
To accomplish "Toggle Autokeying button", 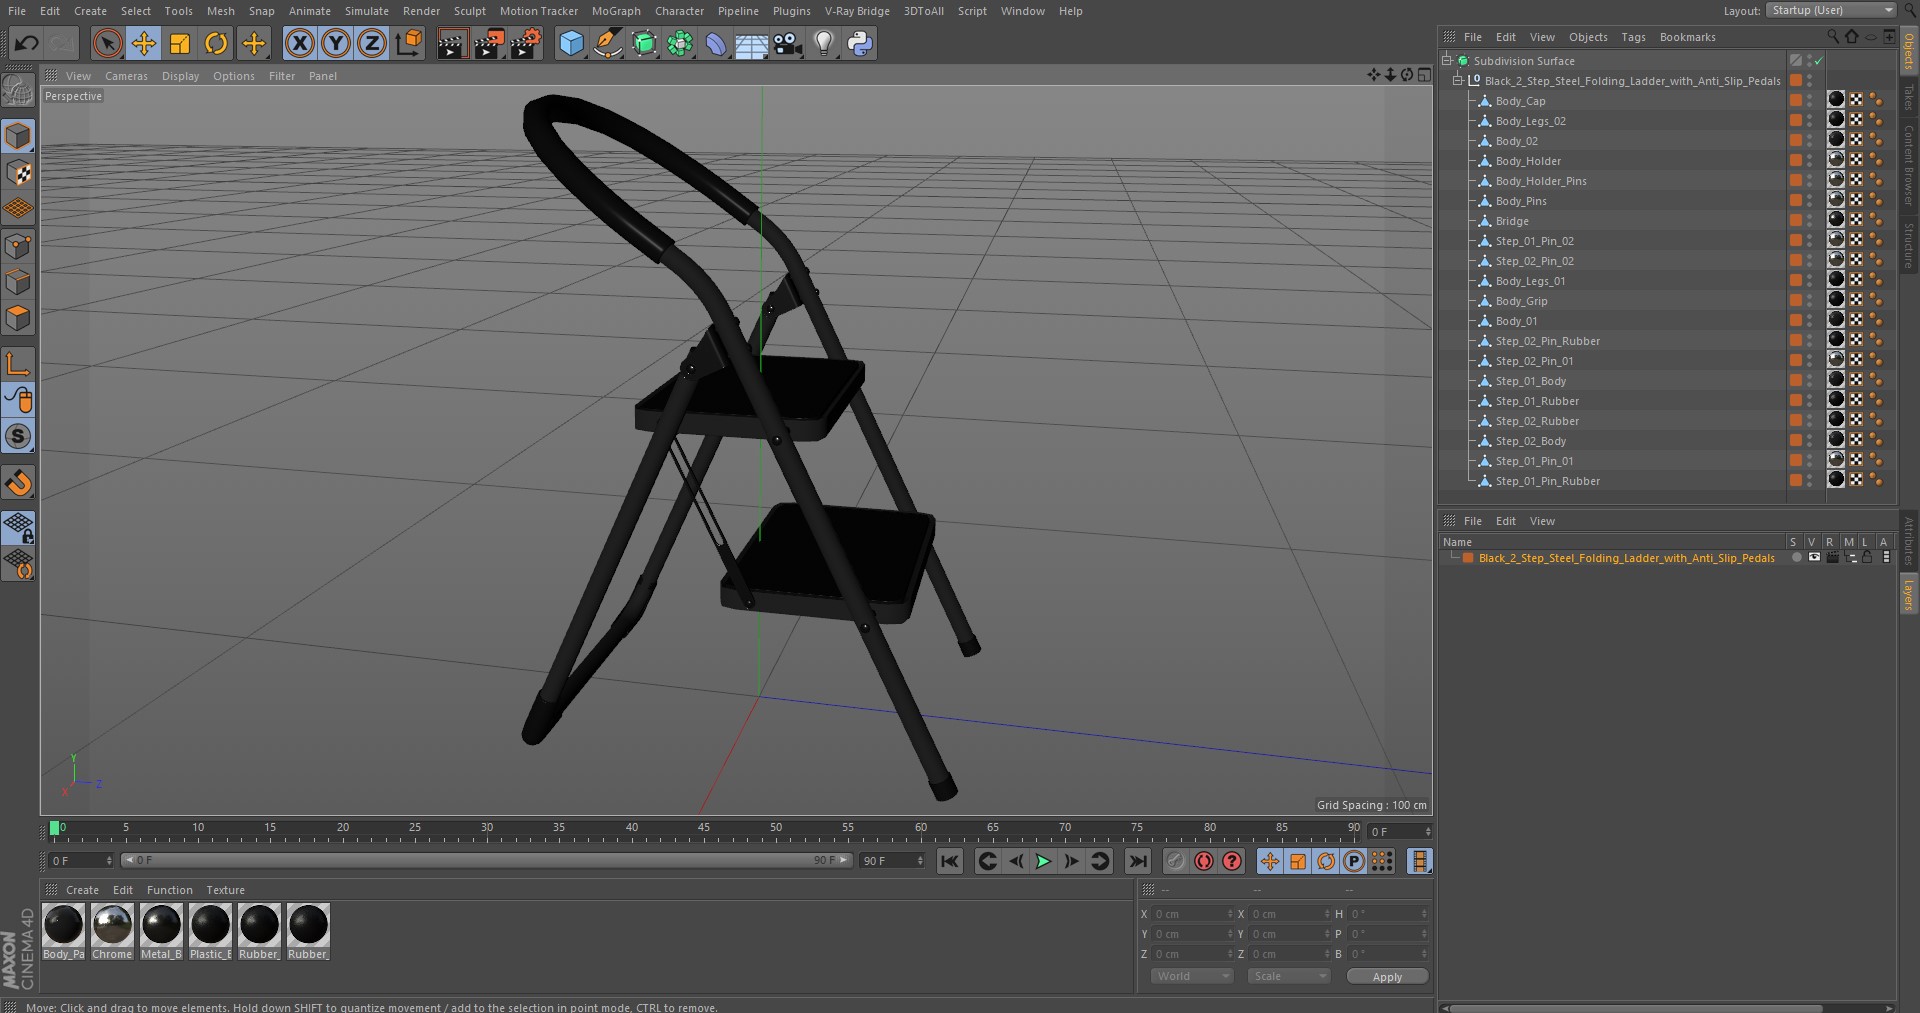I will (x=1204, y=861).
